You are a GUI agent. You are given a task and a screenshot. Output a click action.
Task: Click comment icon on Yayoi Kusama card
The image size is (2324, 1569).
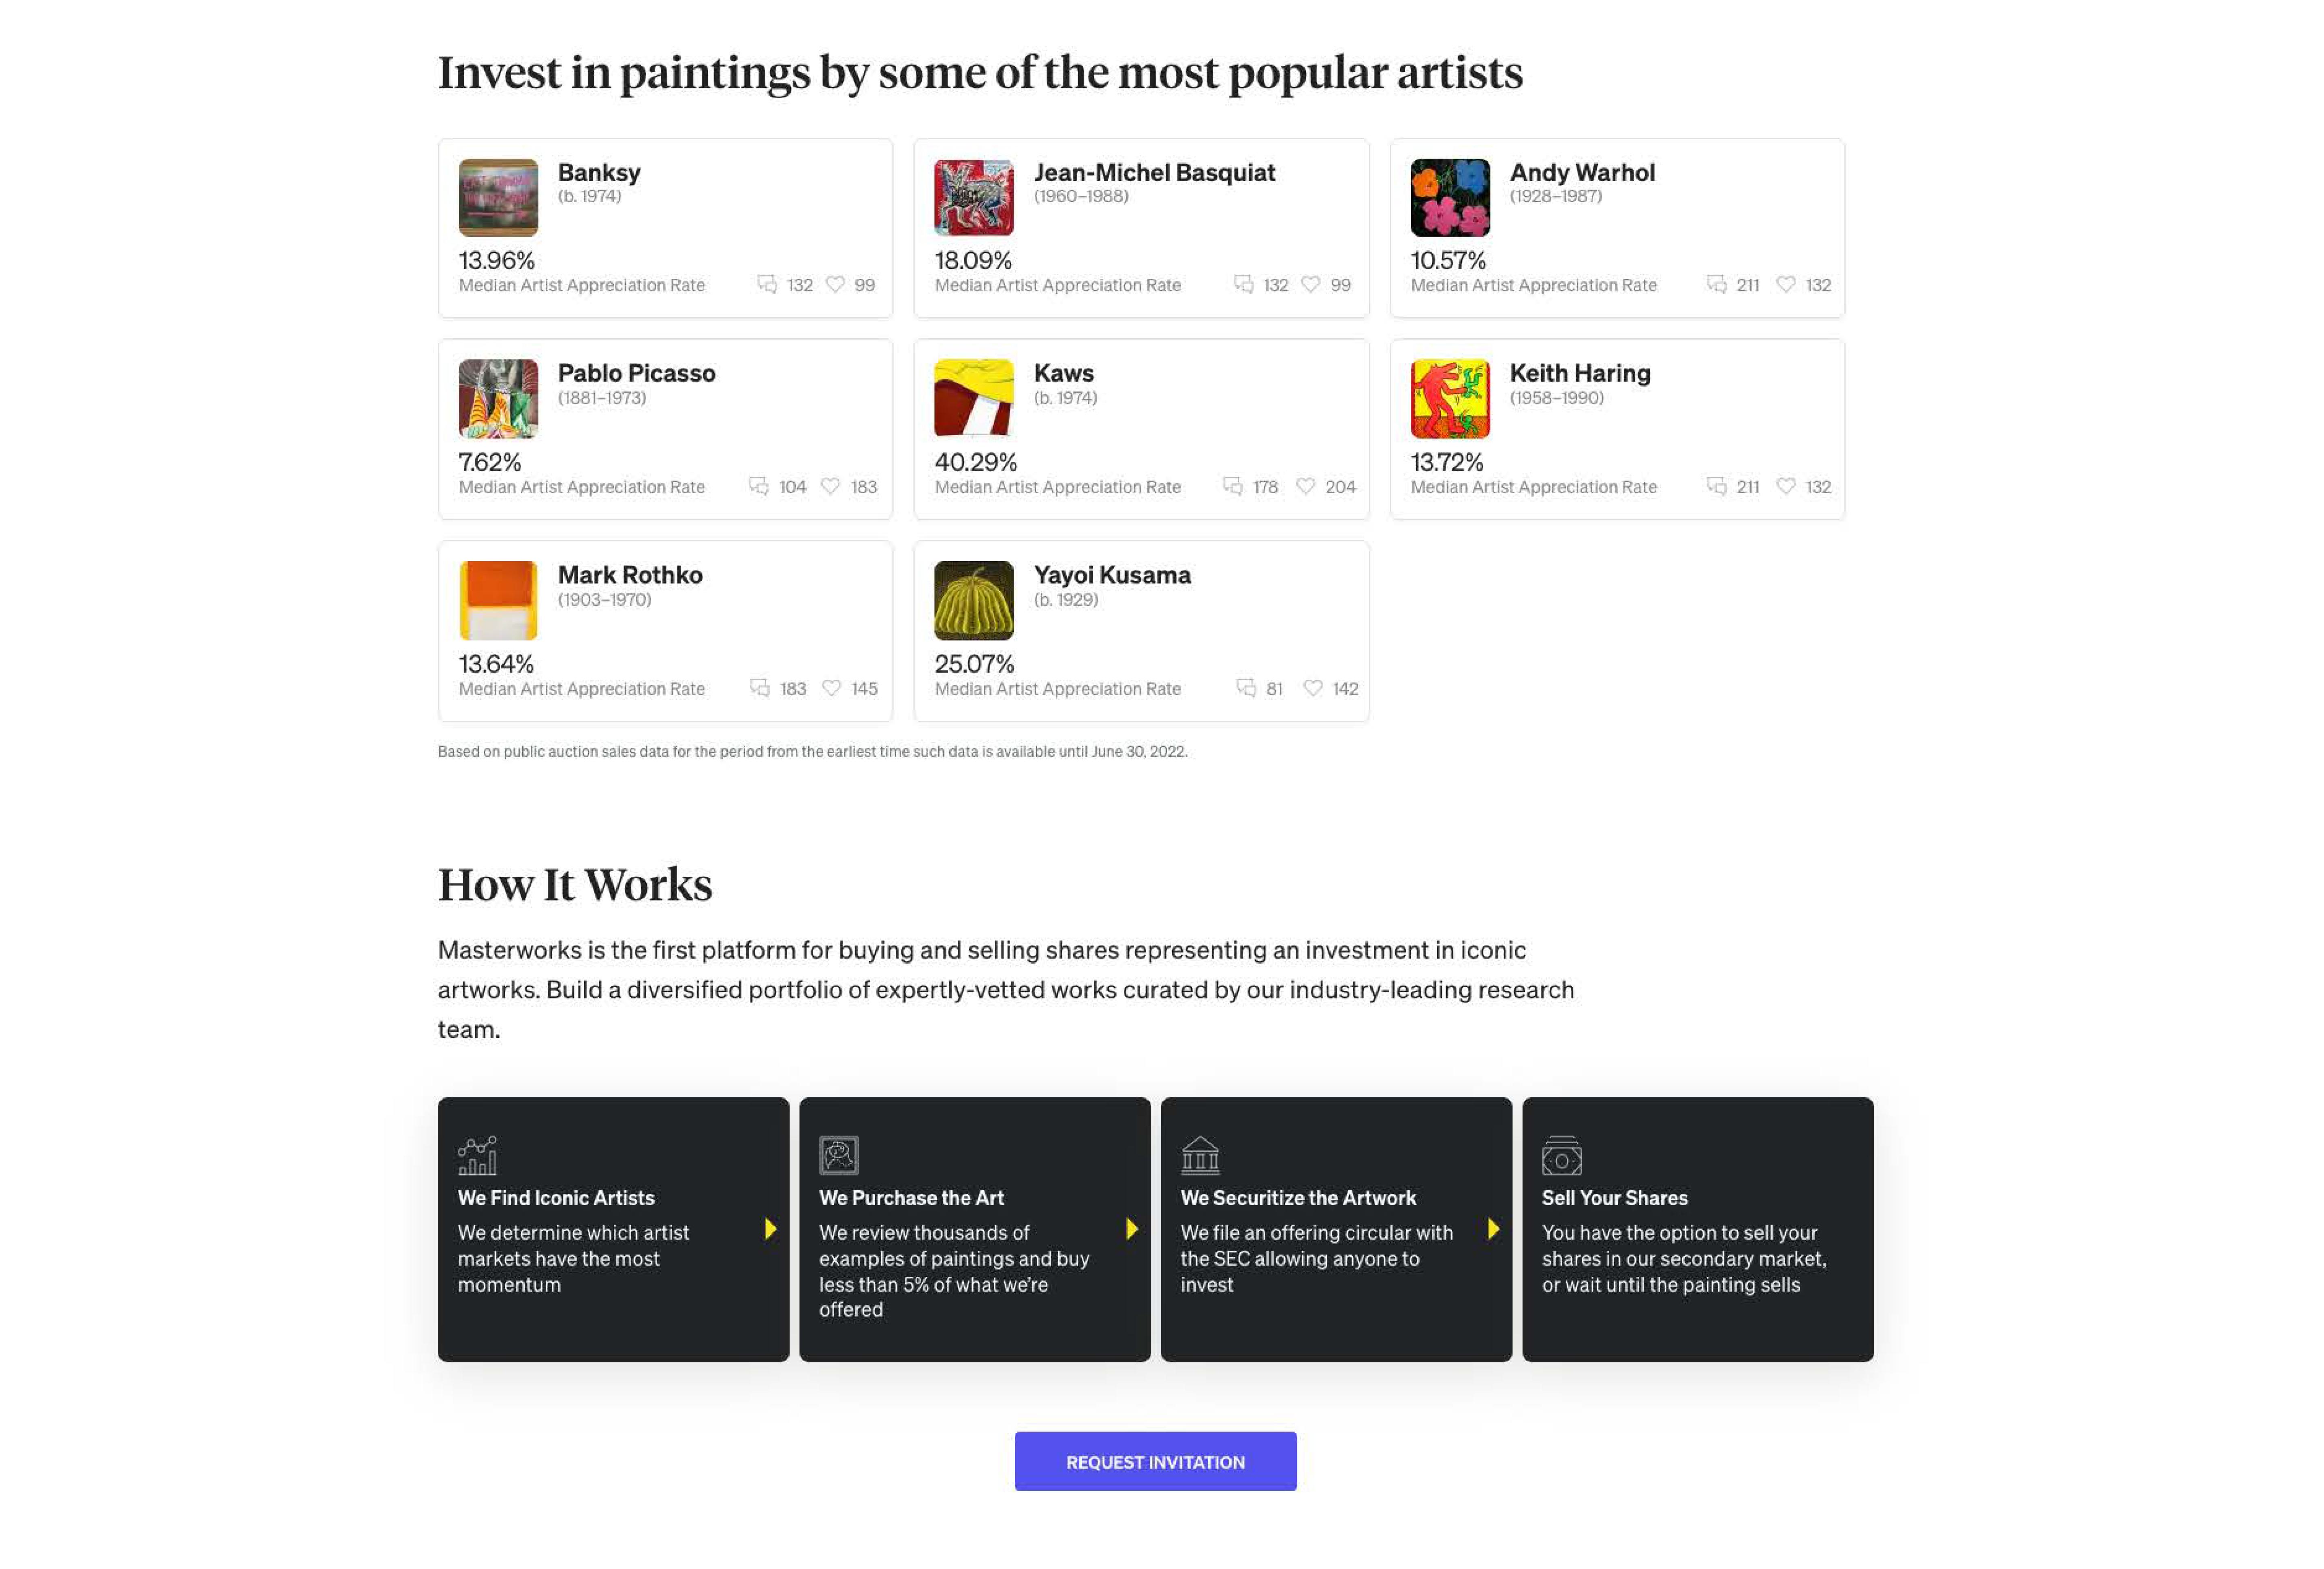pyautogui.click(x=1246, y=689)
